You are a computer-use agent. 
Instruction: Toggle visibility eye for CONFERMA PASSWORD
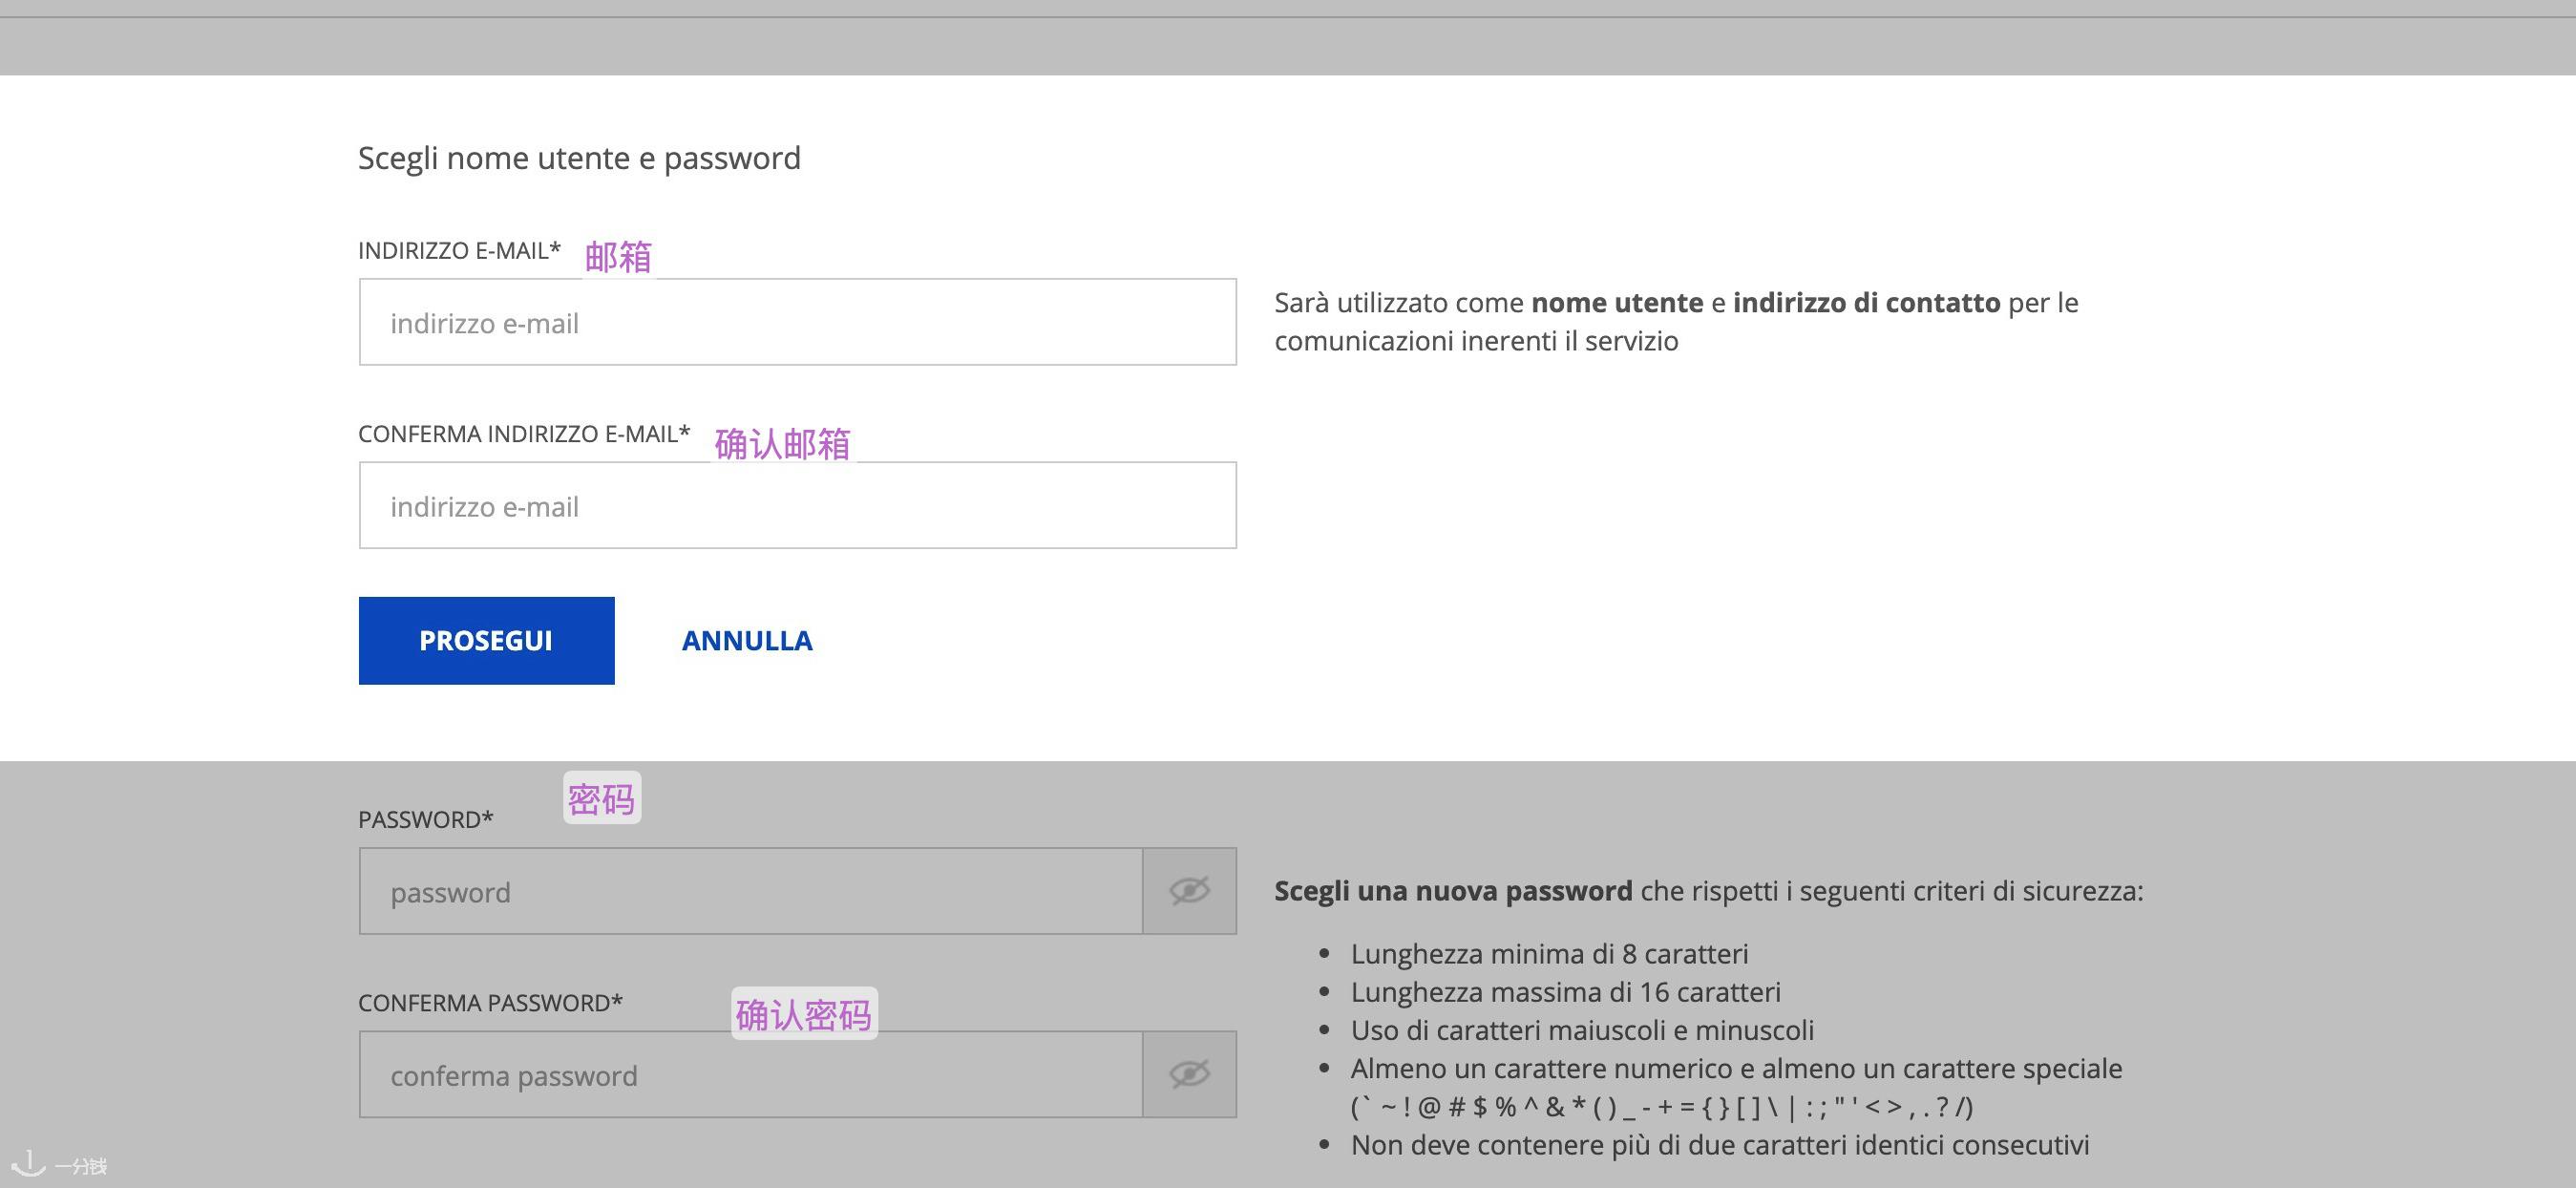pyautogui.click(x=1189, y=1074)
